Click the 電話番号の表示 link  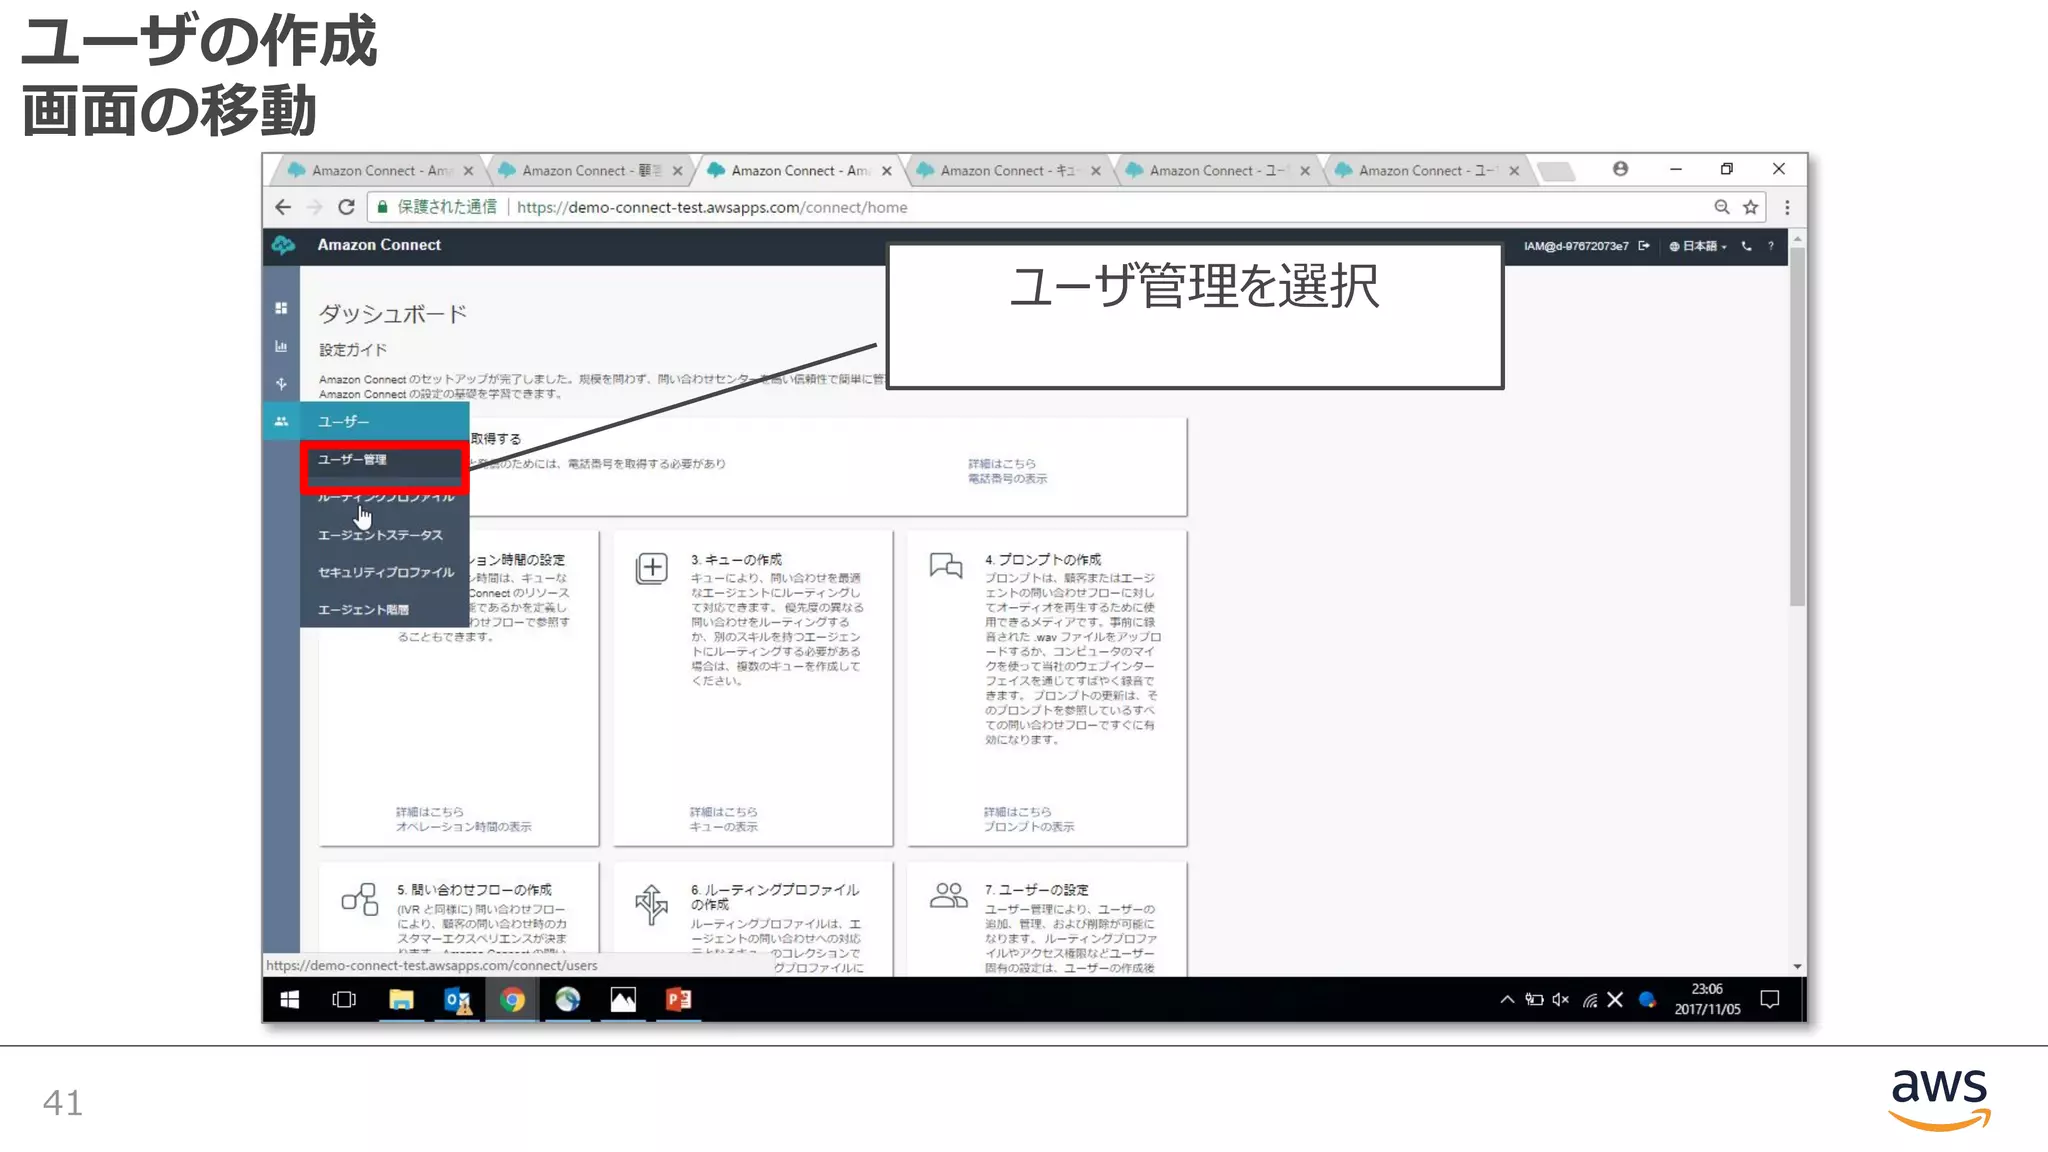tap(1007, 479)
